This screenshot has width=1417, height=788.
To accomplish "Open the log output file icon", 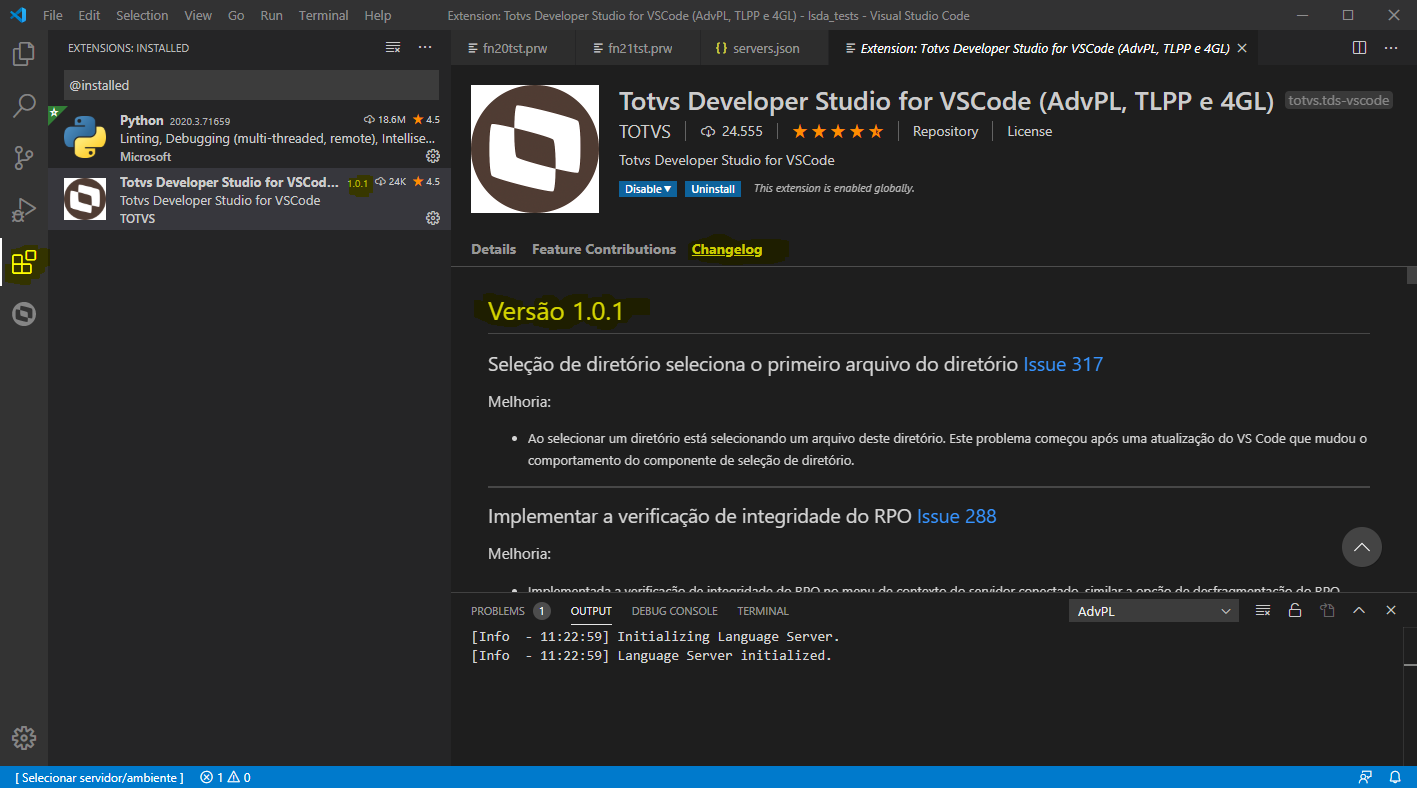I will coord(1327,610).
